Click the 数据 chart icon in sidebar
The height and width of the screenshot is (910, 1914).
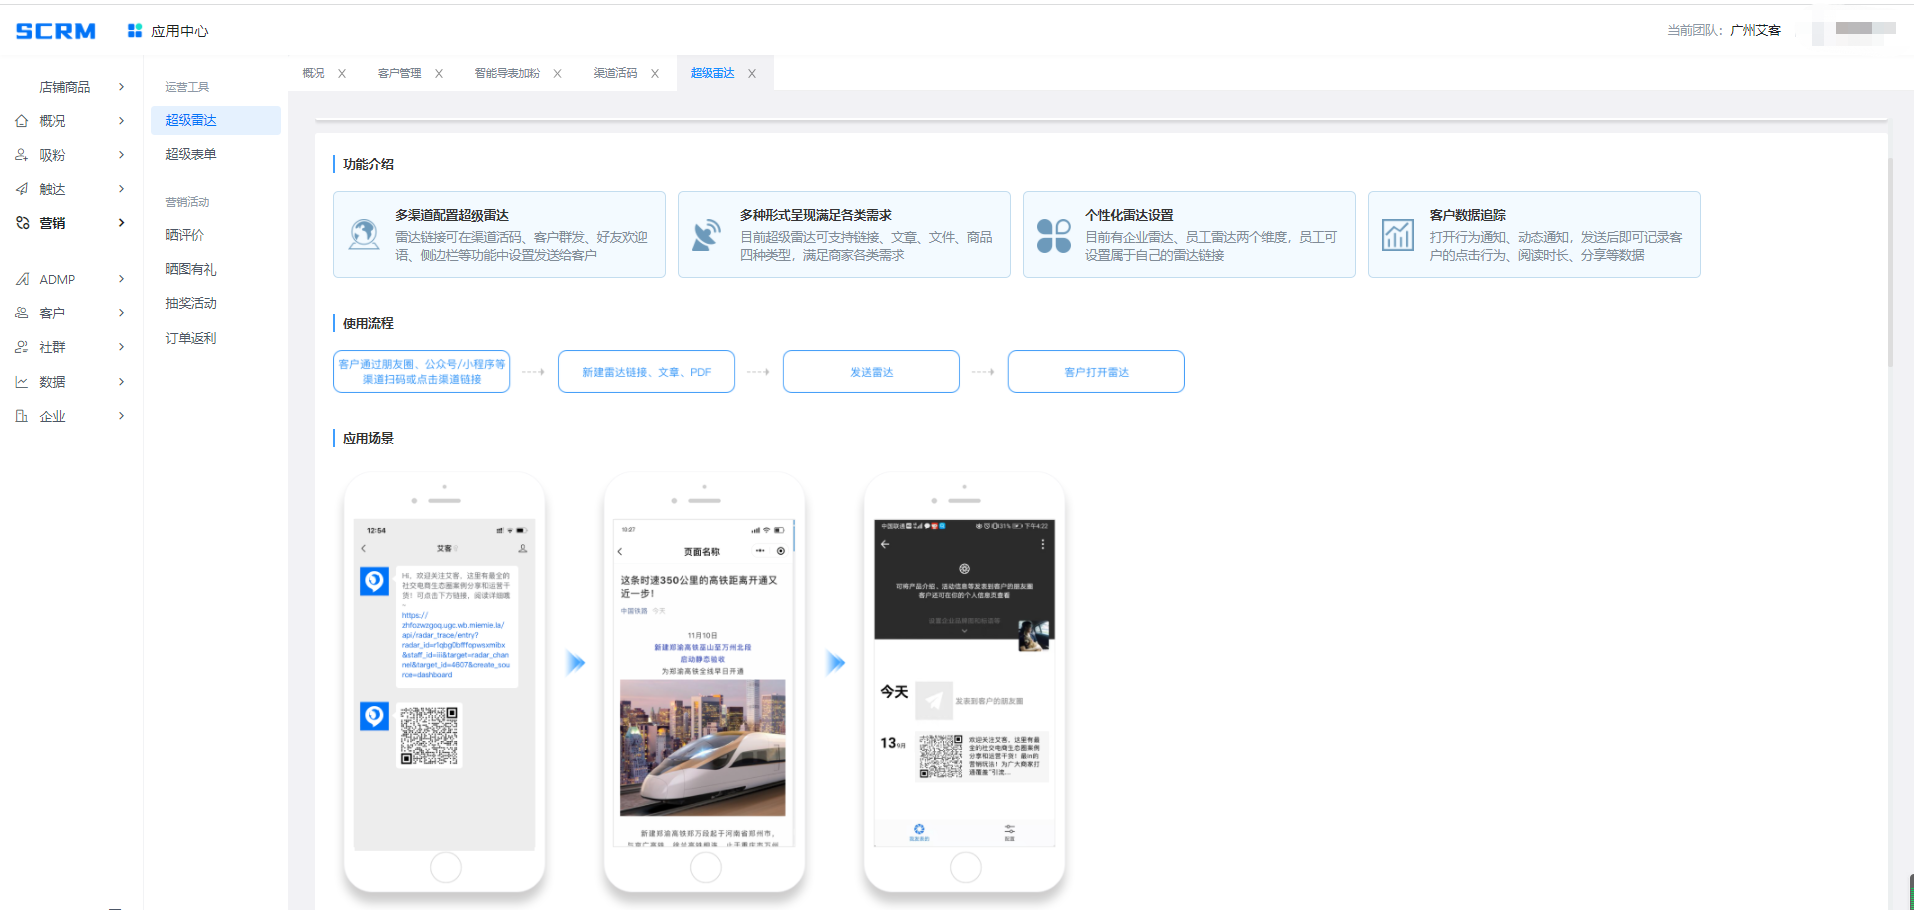(x=22, y=382)
